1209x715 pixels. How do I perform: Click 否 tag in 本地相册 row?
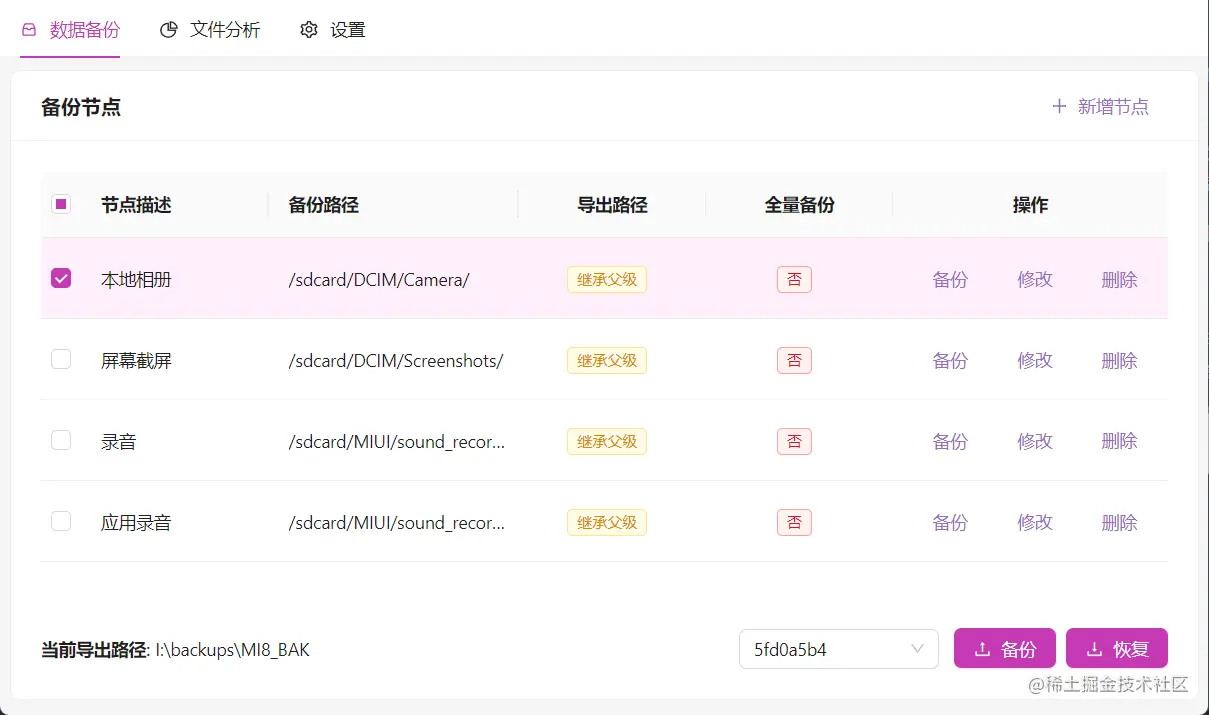[x=794, y=279]
